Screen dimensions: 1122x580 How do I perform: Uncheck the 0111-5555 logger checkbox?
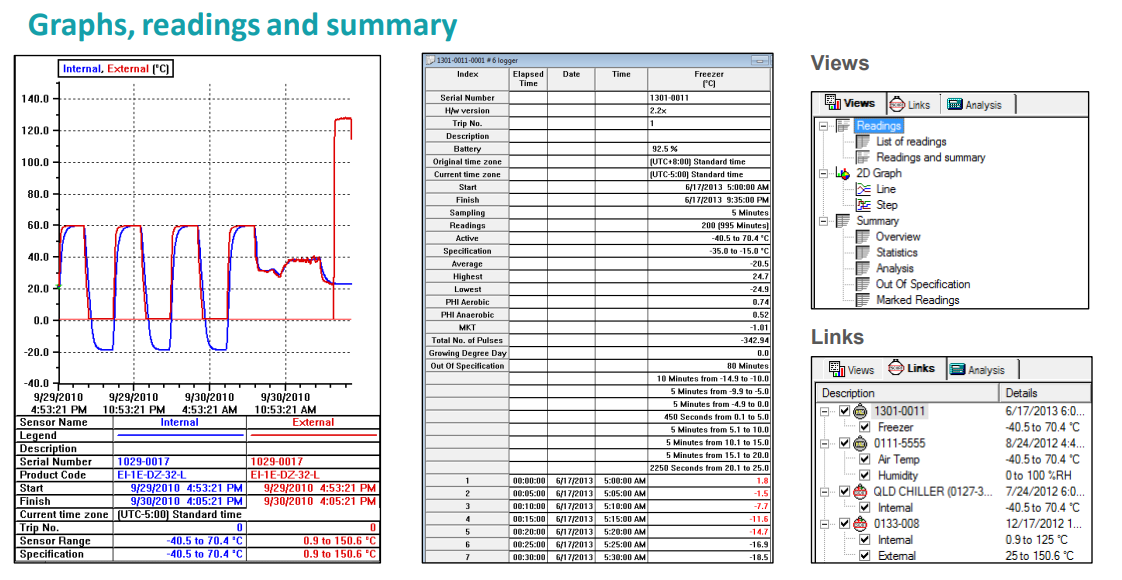tap(844, 443)
